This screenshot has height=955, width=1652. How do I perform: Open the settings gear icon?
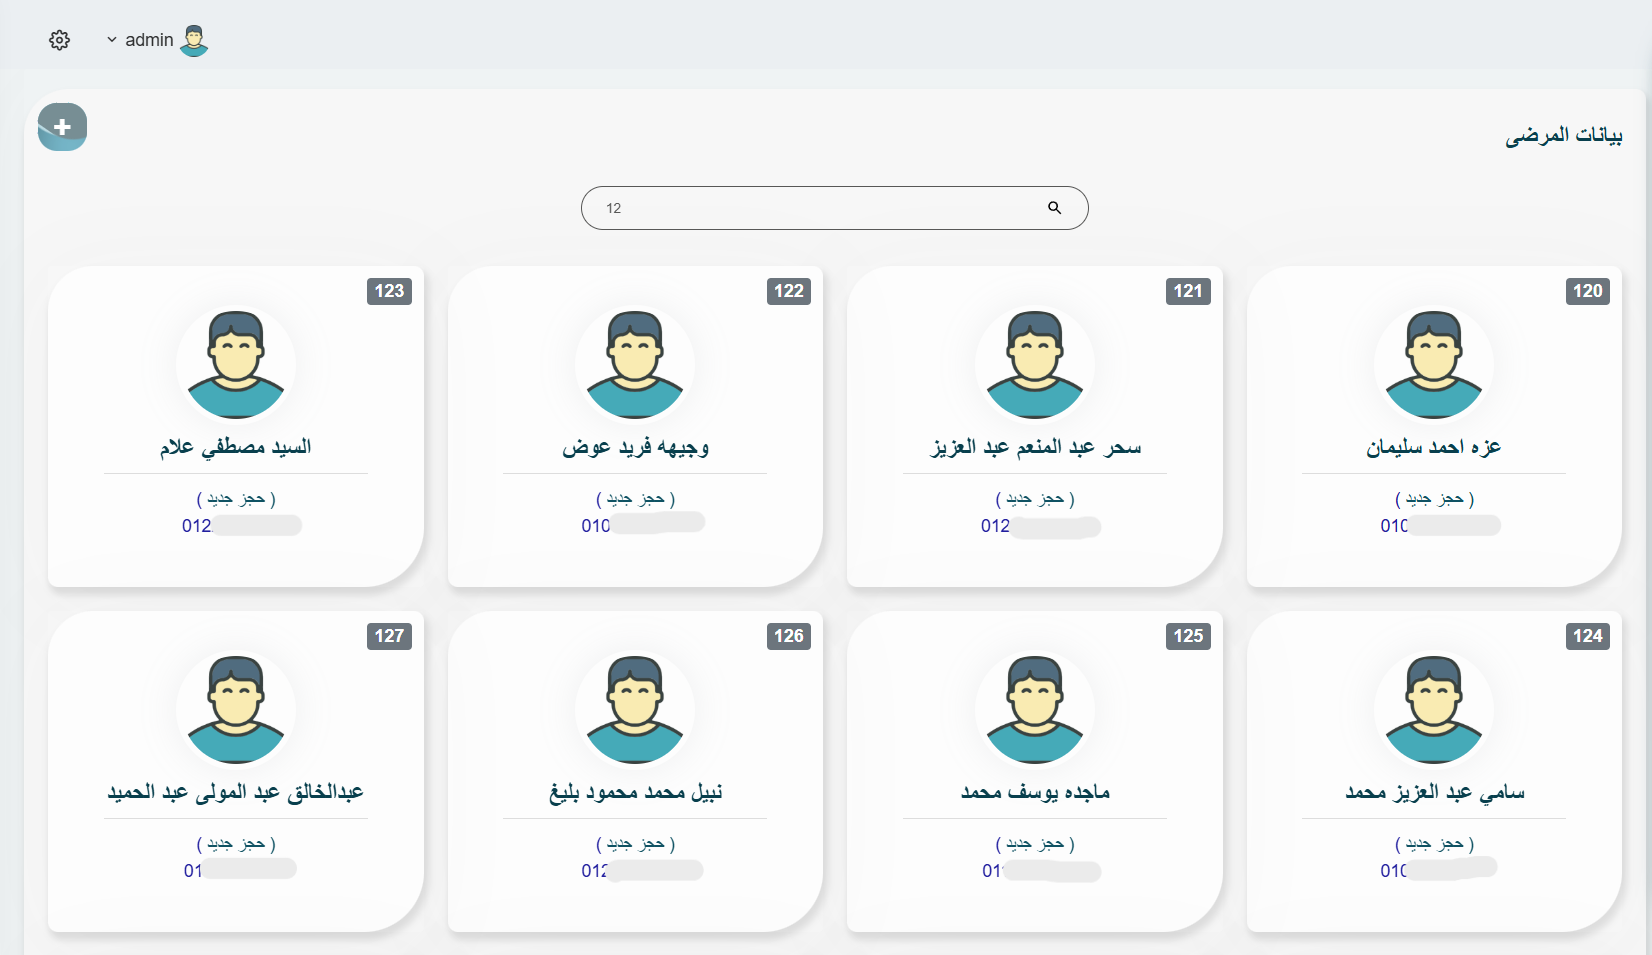(x=60, y=40)
